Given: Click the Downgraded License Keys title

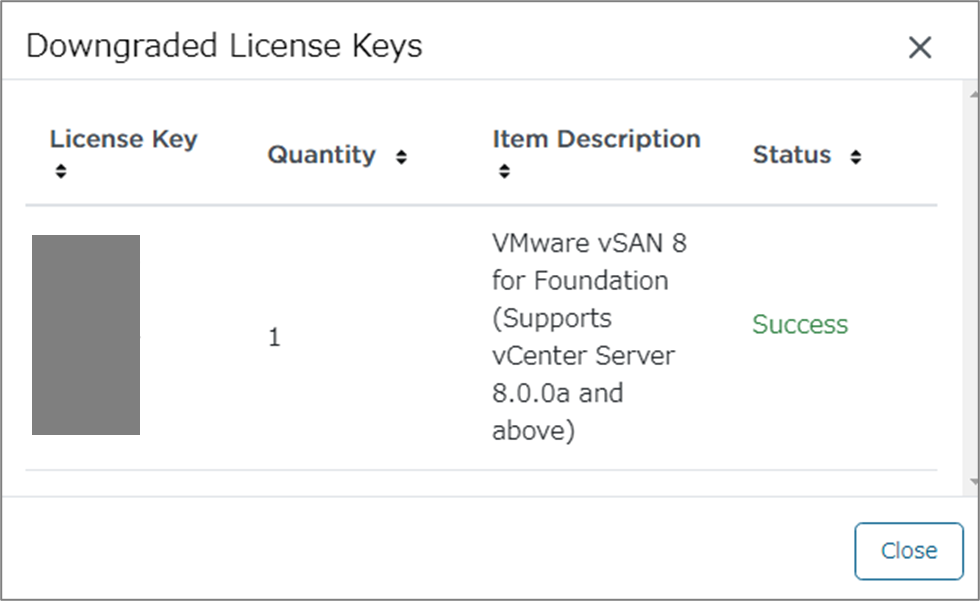Looking at the screenshot, I should 224,46.
